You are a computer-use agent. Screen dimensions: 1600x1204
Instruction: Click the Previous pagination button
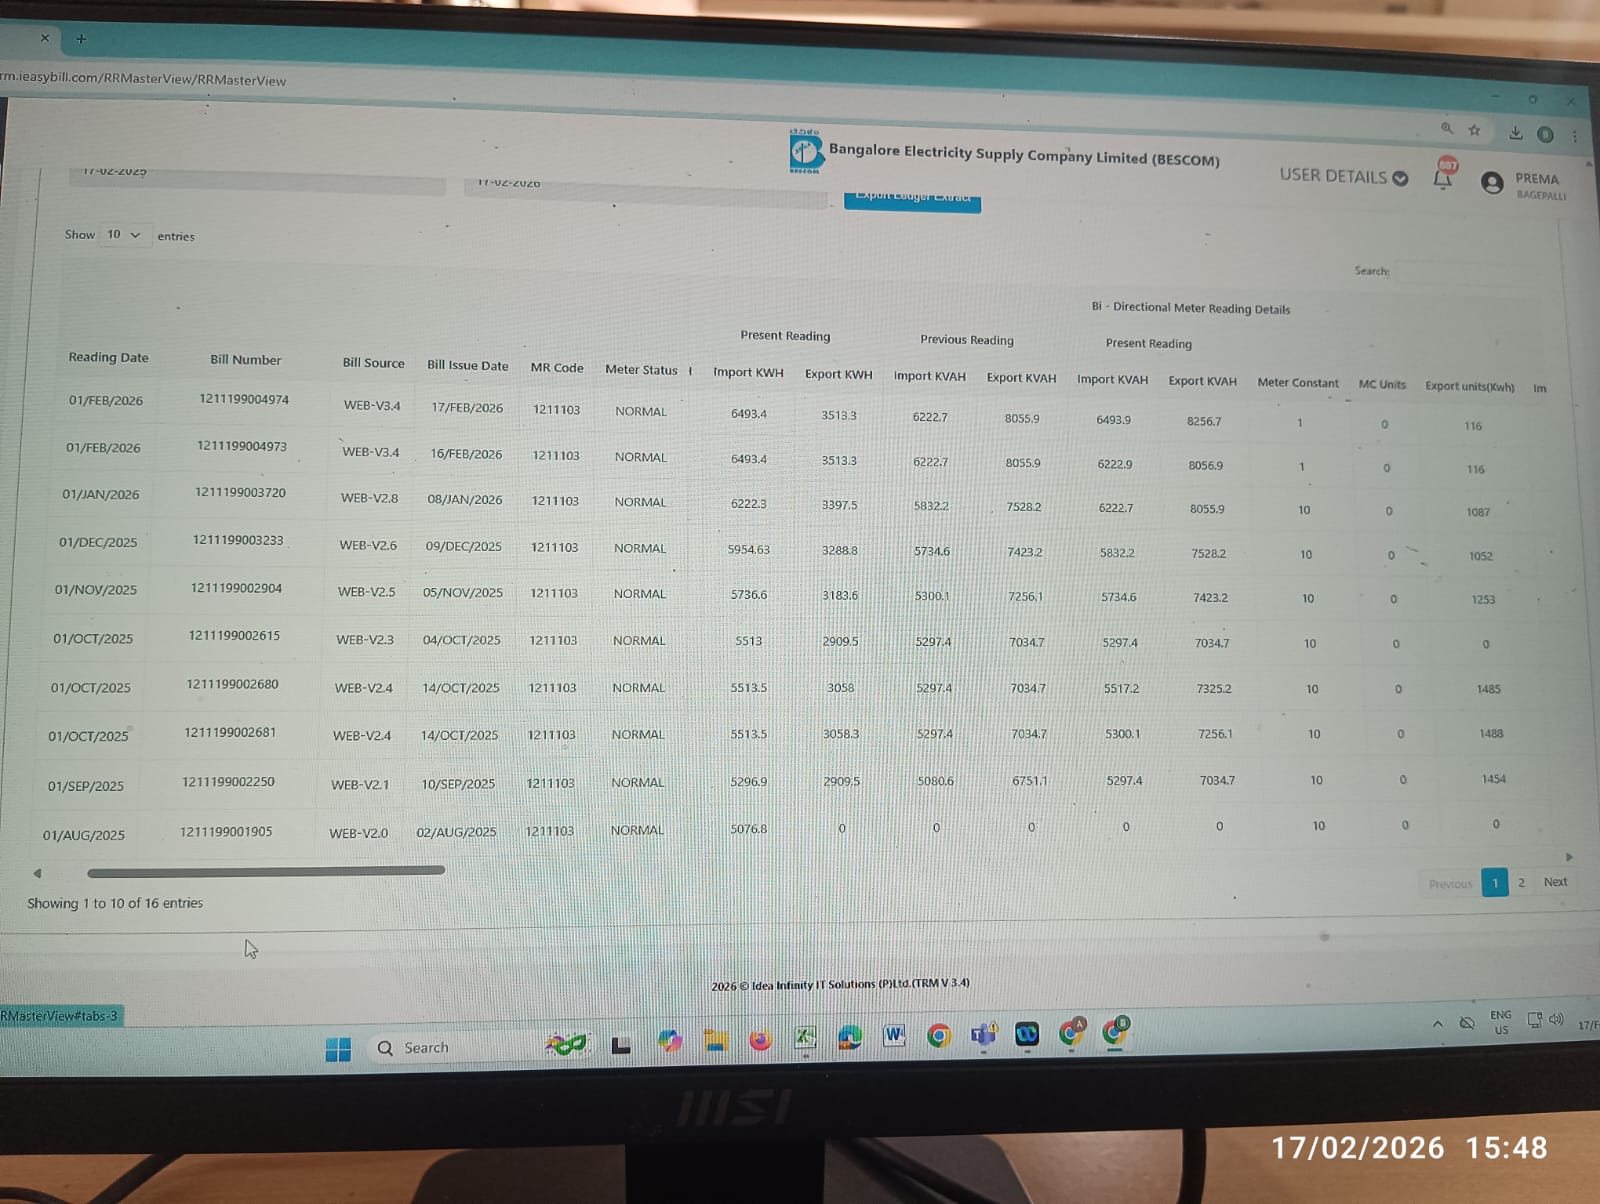[1450, 884]
